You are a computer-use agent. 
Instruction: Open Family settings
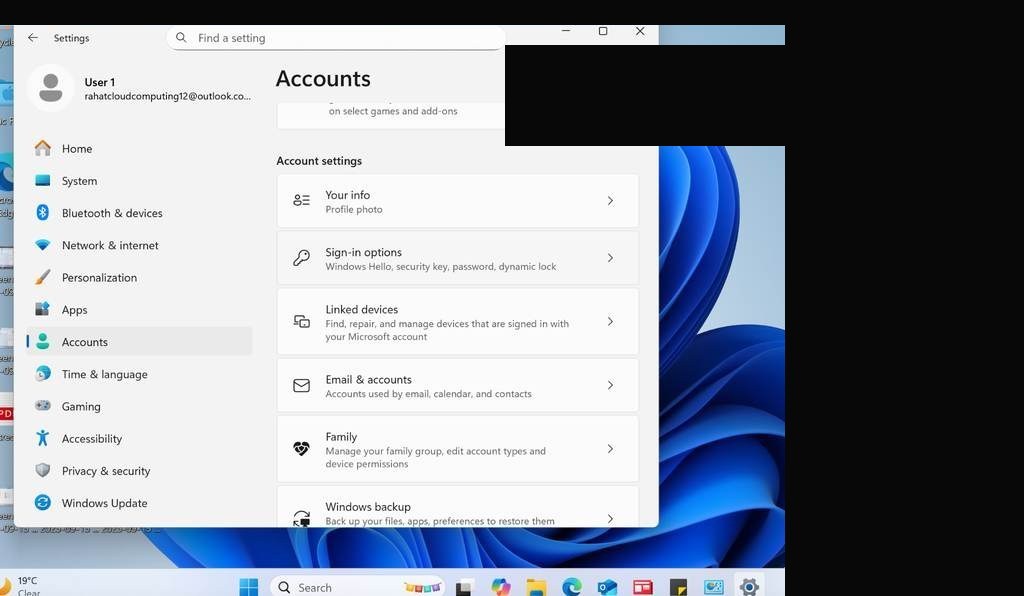coord(457,449)
